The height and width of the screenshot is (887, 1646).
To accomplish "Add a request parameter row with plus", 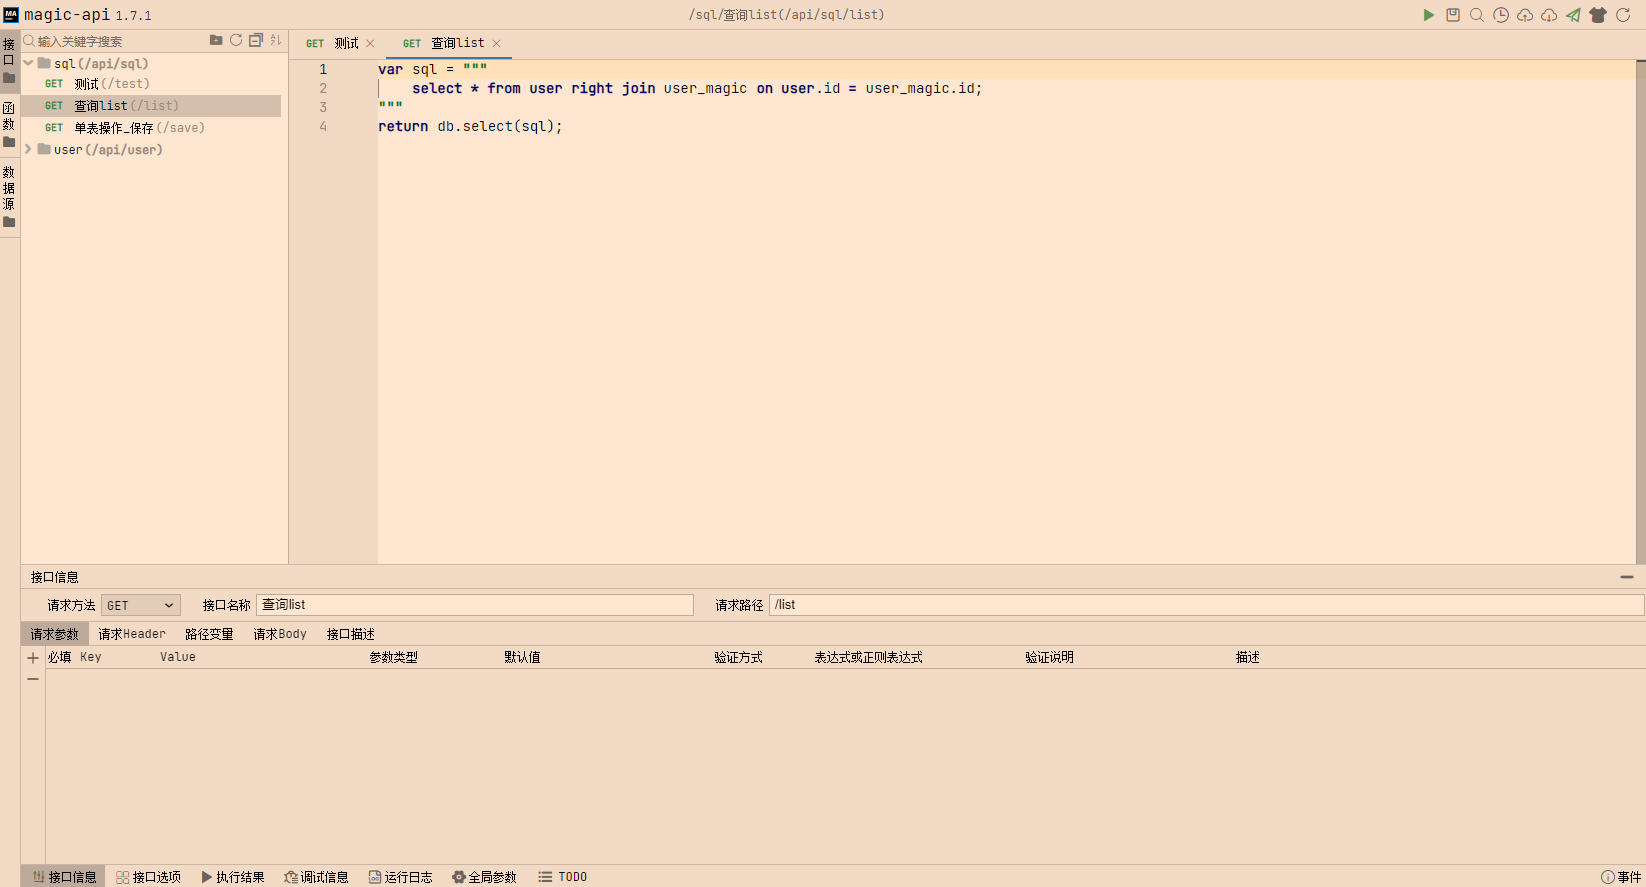I will 33,658.
